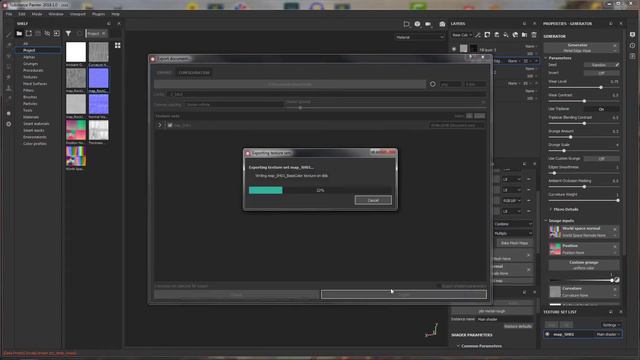Click the add paint layer icon in Layers

coord(497,35)
